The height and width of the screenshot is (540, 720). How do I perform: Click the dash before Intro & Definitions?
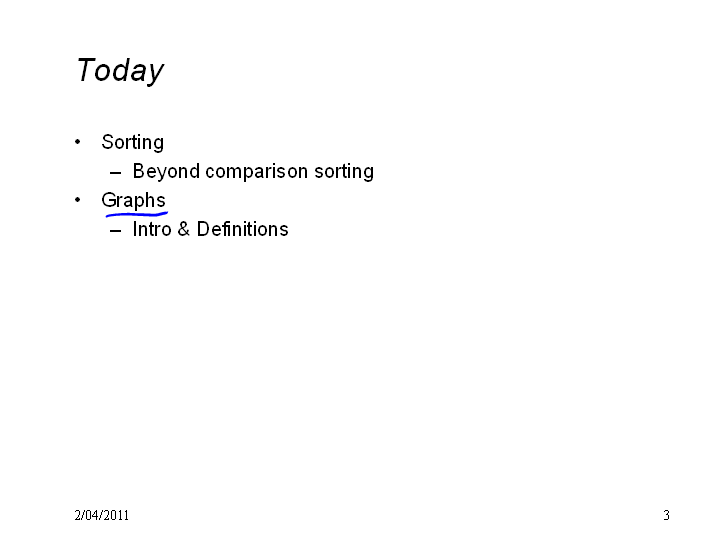point(115,231)
